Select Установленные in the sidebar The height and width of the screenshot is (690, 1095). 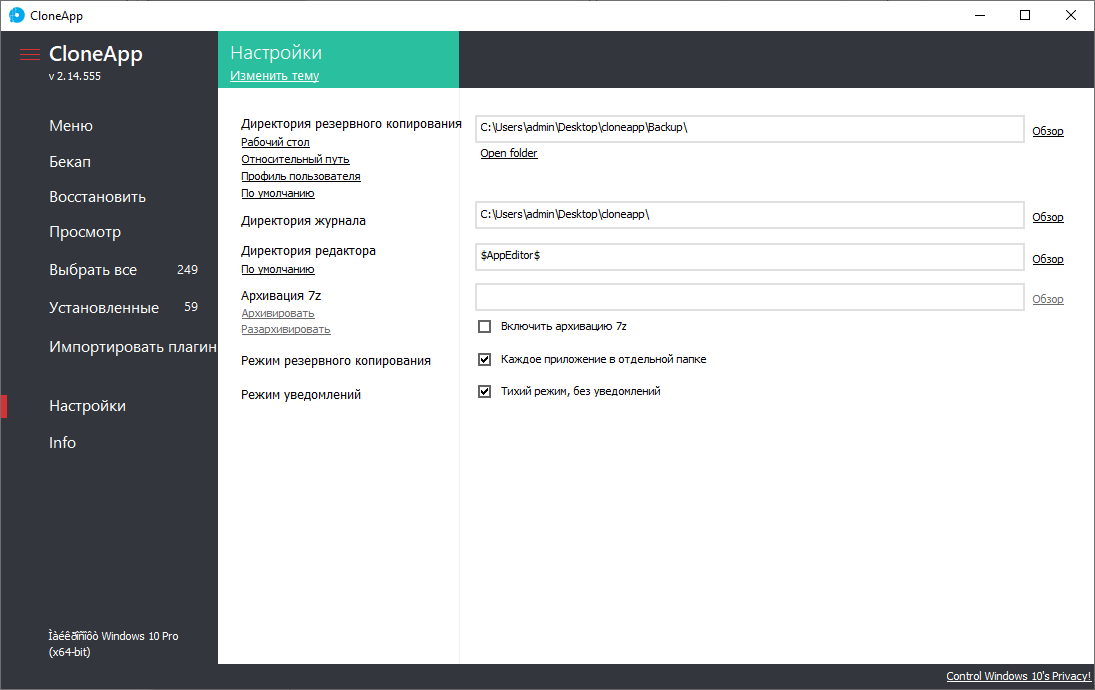coord(104,308)
